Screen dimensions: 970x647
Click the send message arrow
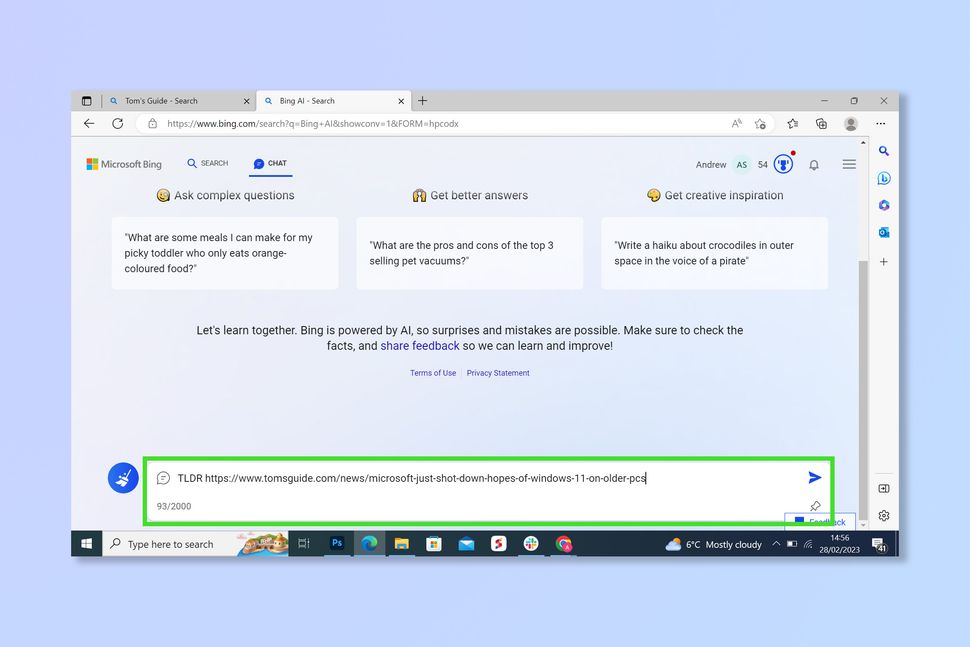click(815, 478)
